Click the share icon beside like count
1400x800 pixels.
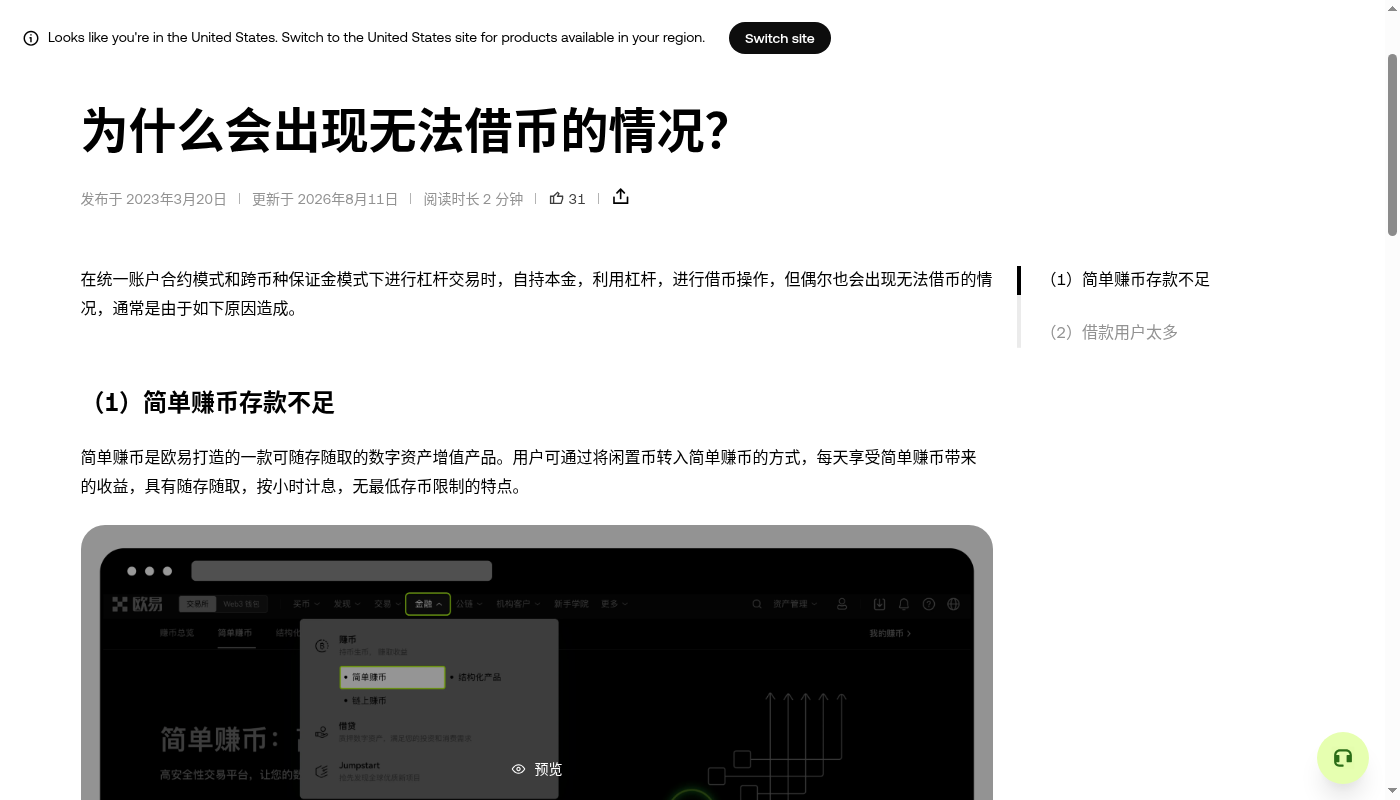click(621, 196)
